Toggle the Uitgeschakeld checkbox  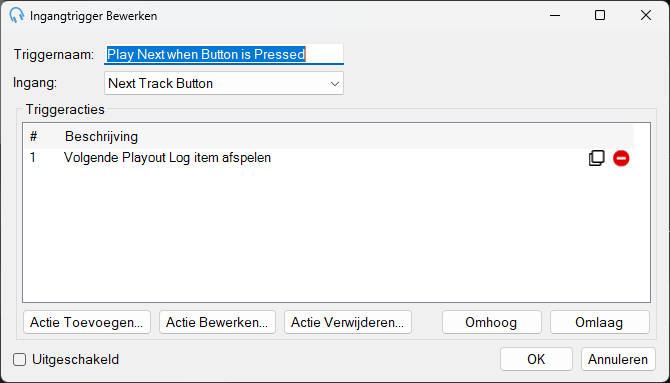[x=19, y=359]
